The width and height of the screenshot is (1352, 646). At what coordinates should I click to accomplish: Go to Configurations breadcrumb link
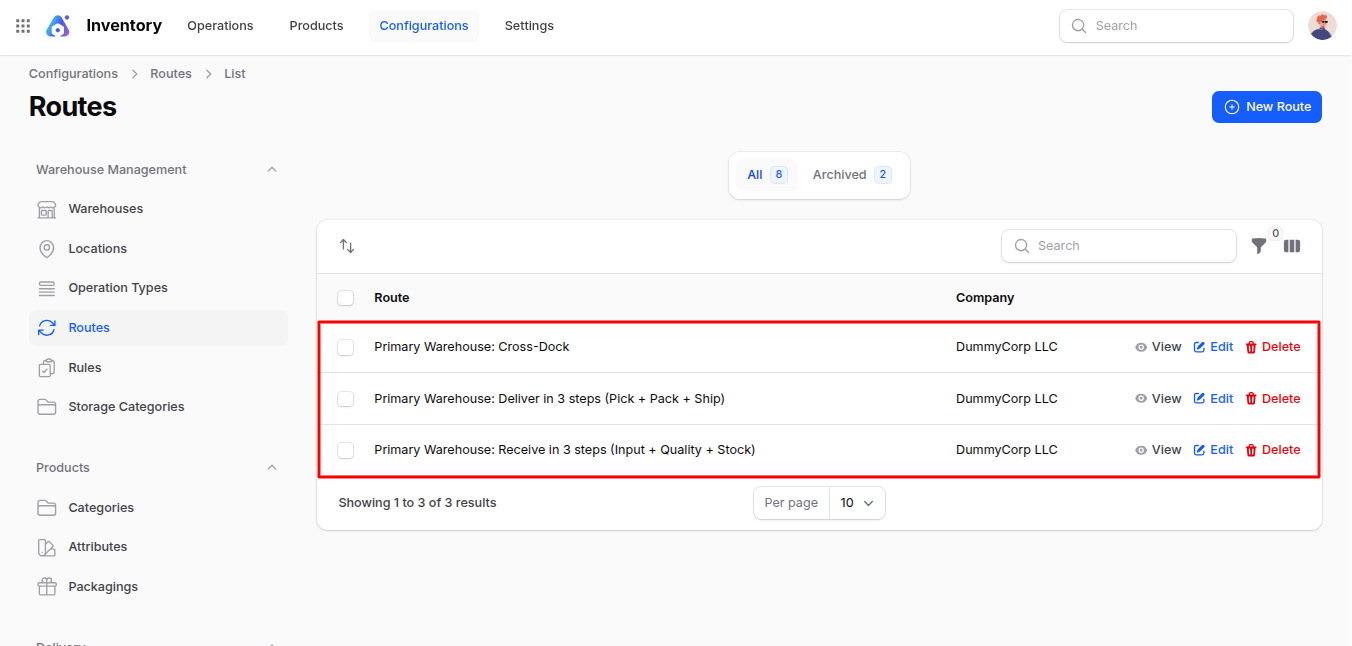[x=73, y=74]
